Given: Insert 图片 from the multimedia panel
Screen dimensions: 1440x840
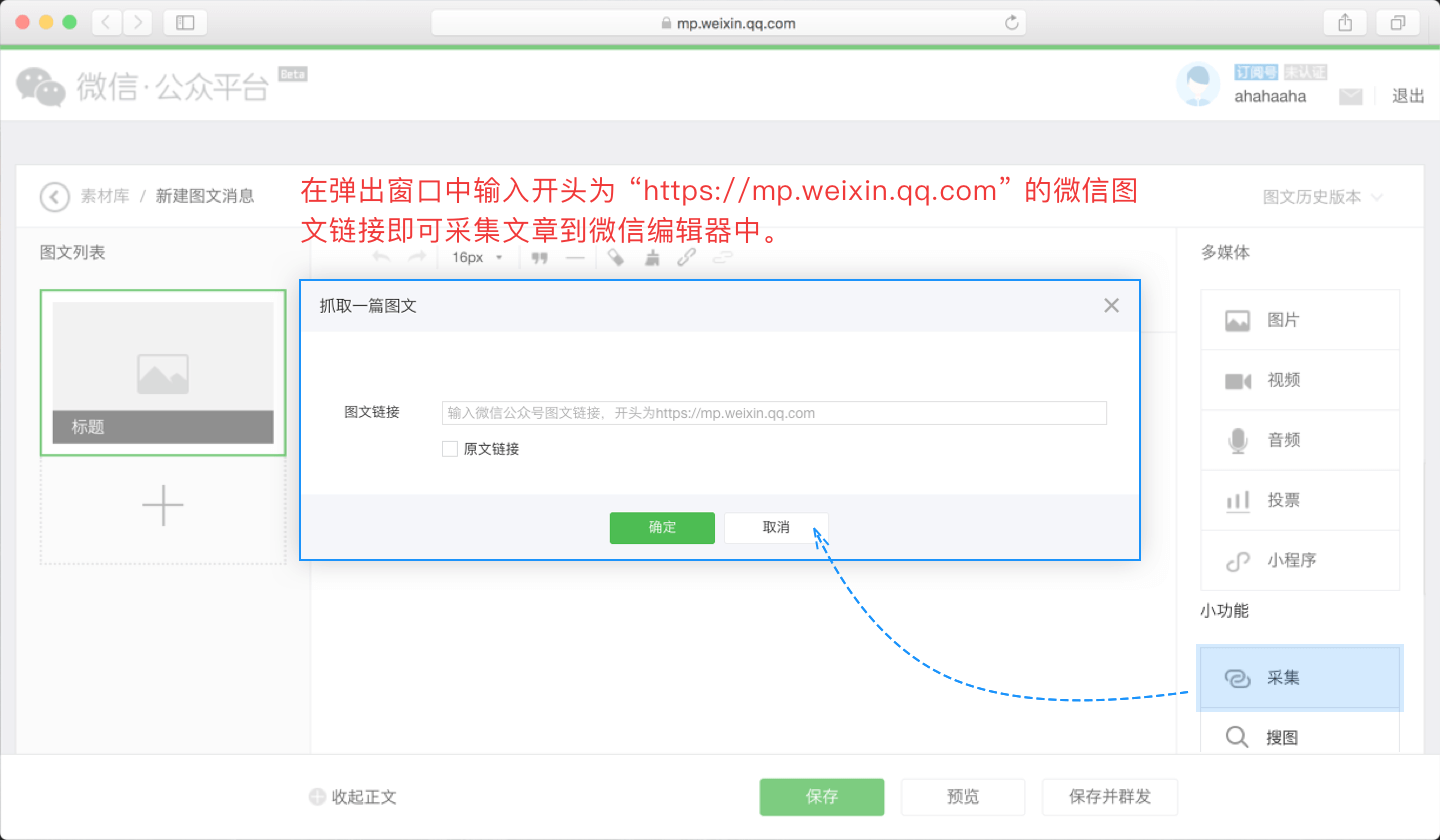Looking at the screenshot, I should coord(1300,320).
